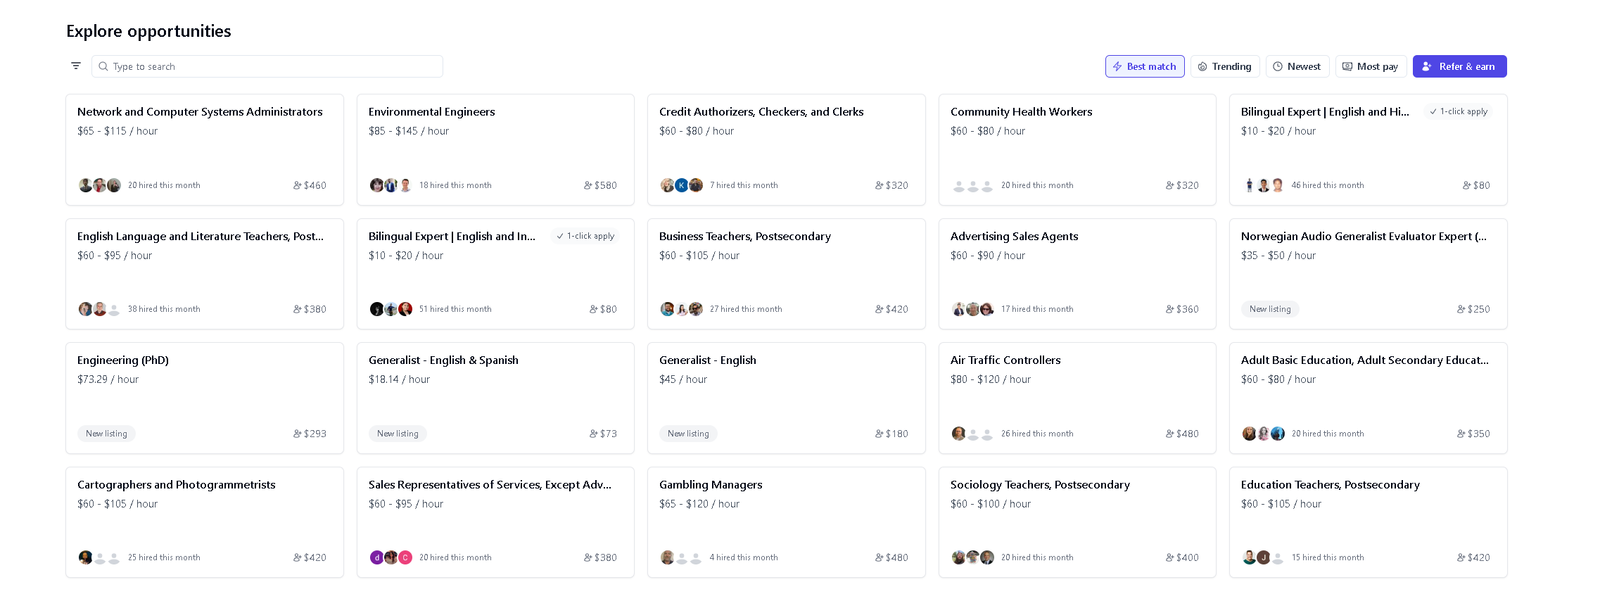Sort opportunities by Most pay
This screenshot has width=1600, height=609.
(x=1369, y=67)
